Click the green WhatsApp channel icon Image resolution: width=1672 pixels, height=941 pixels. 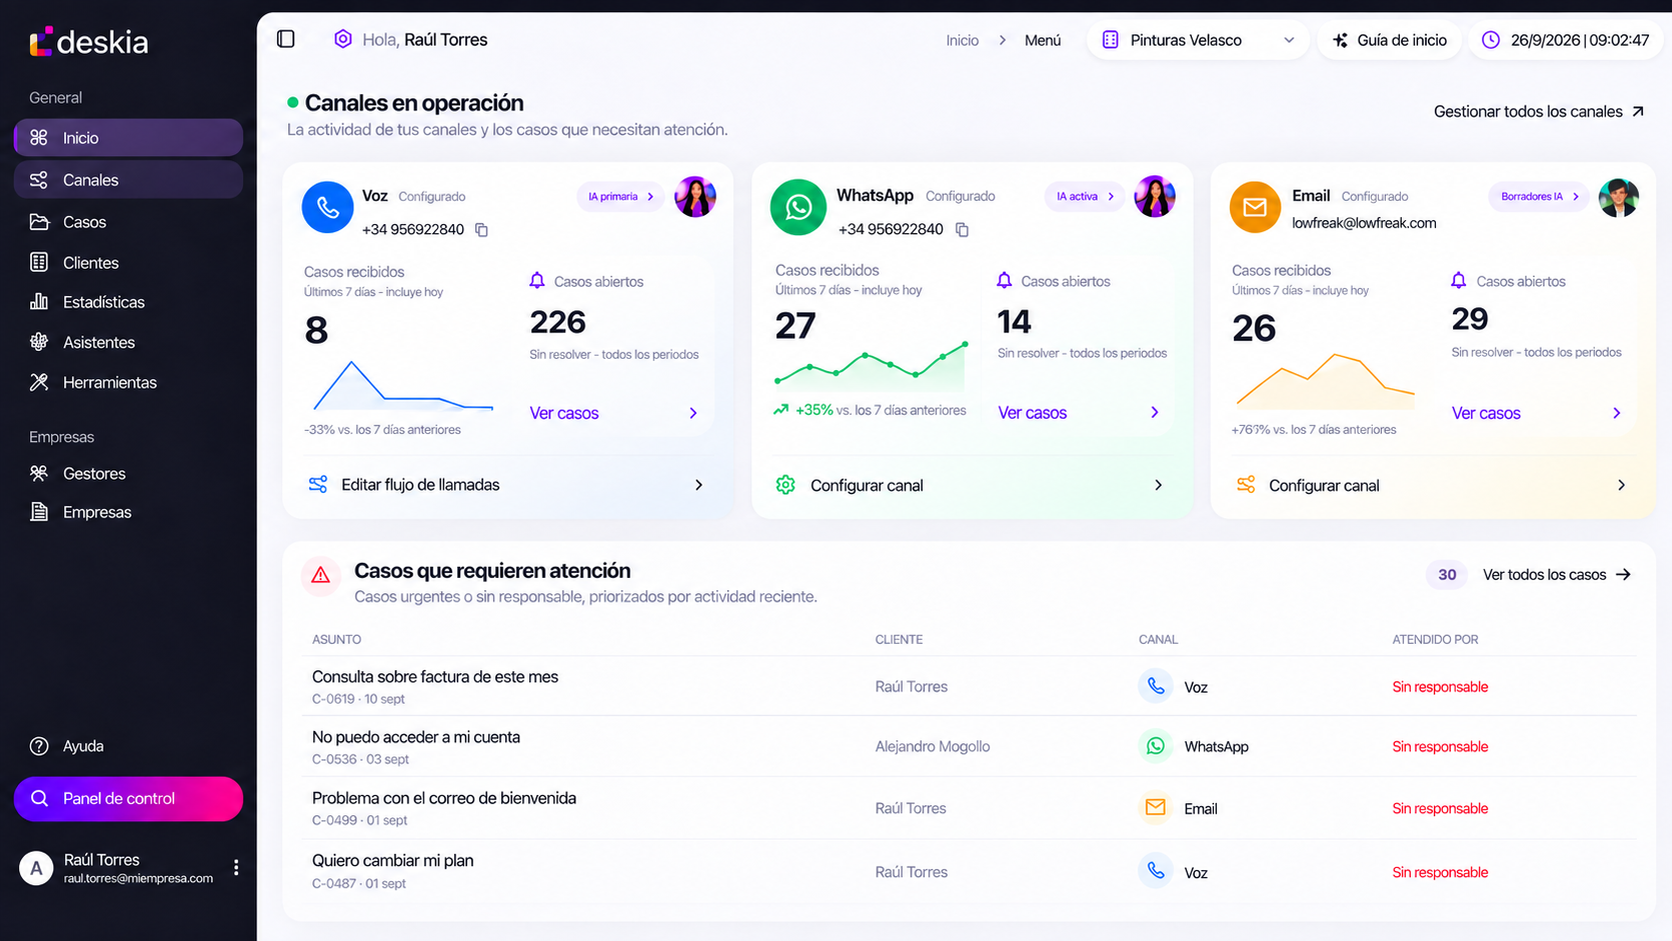798,207
